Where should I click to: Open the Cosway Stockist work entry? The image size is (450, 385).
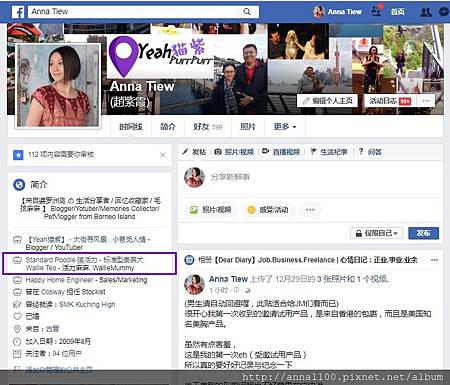click(65, 292)
